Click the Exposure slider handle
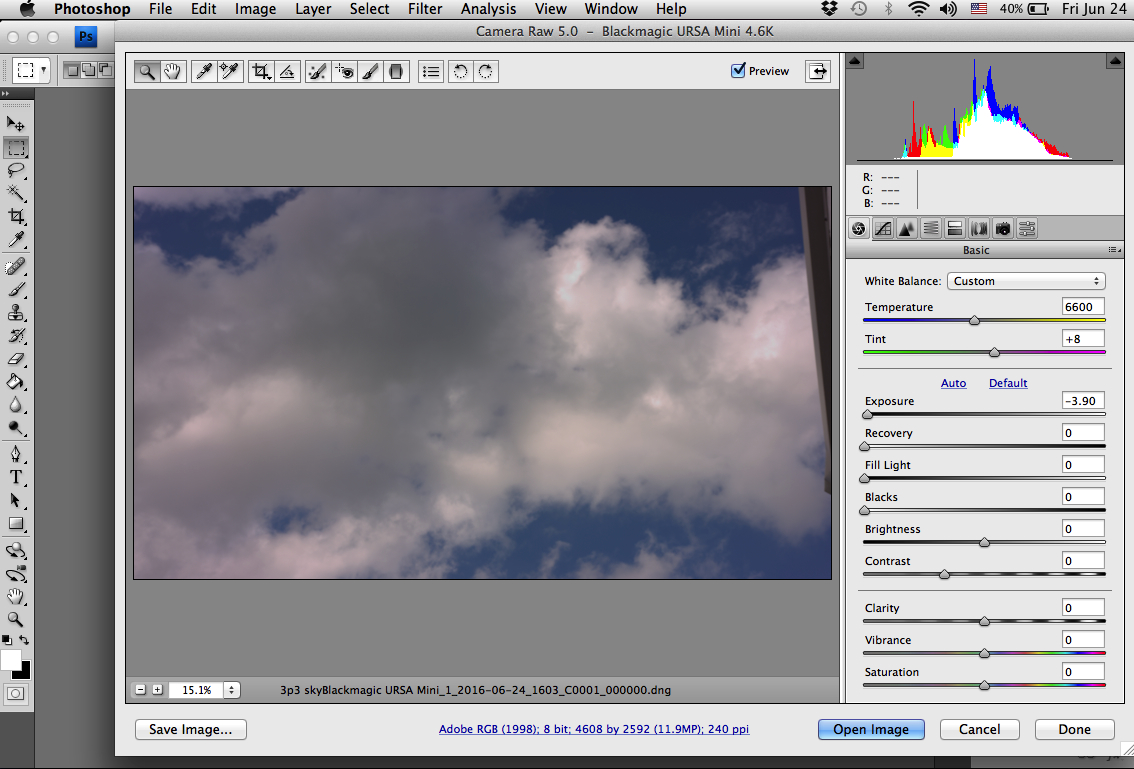Viewport: 1134px width, 769px height. tap(867, 415)
